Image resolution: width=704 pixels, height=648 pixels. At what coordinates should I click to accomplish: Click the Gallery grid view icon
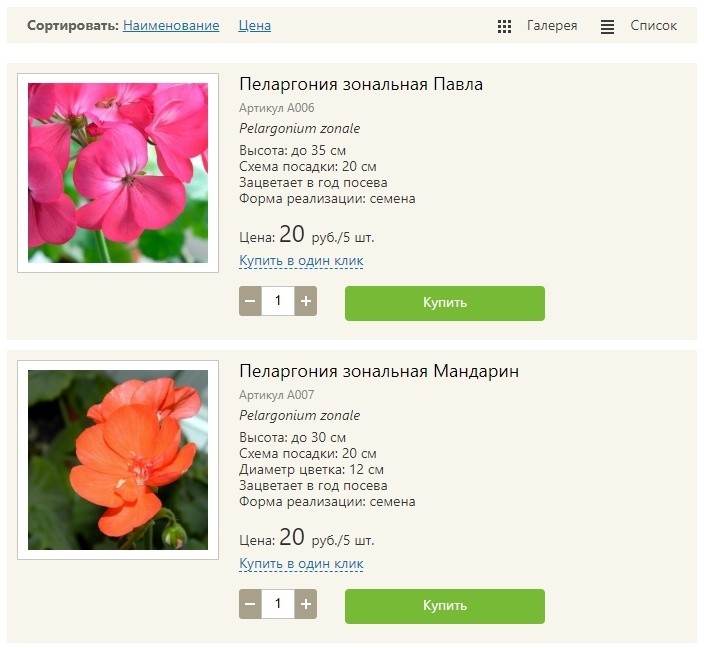coord(504,26)
